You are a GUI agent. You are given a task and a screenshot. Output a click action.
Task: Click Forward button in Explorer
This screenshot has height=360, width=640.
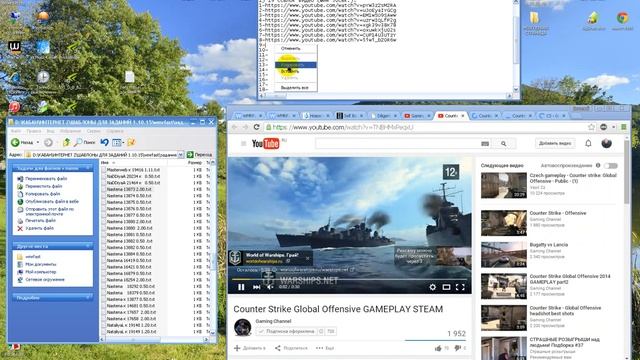[48, 142]
